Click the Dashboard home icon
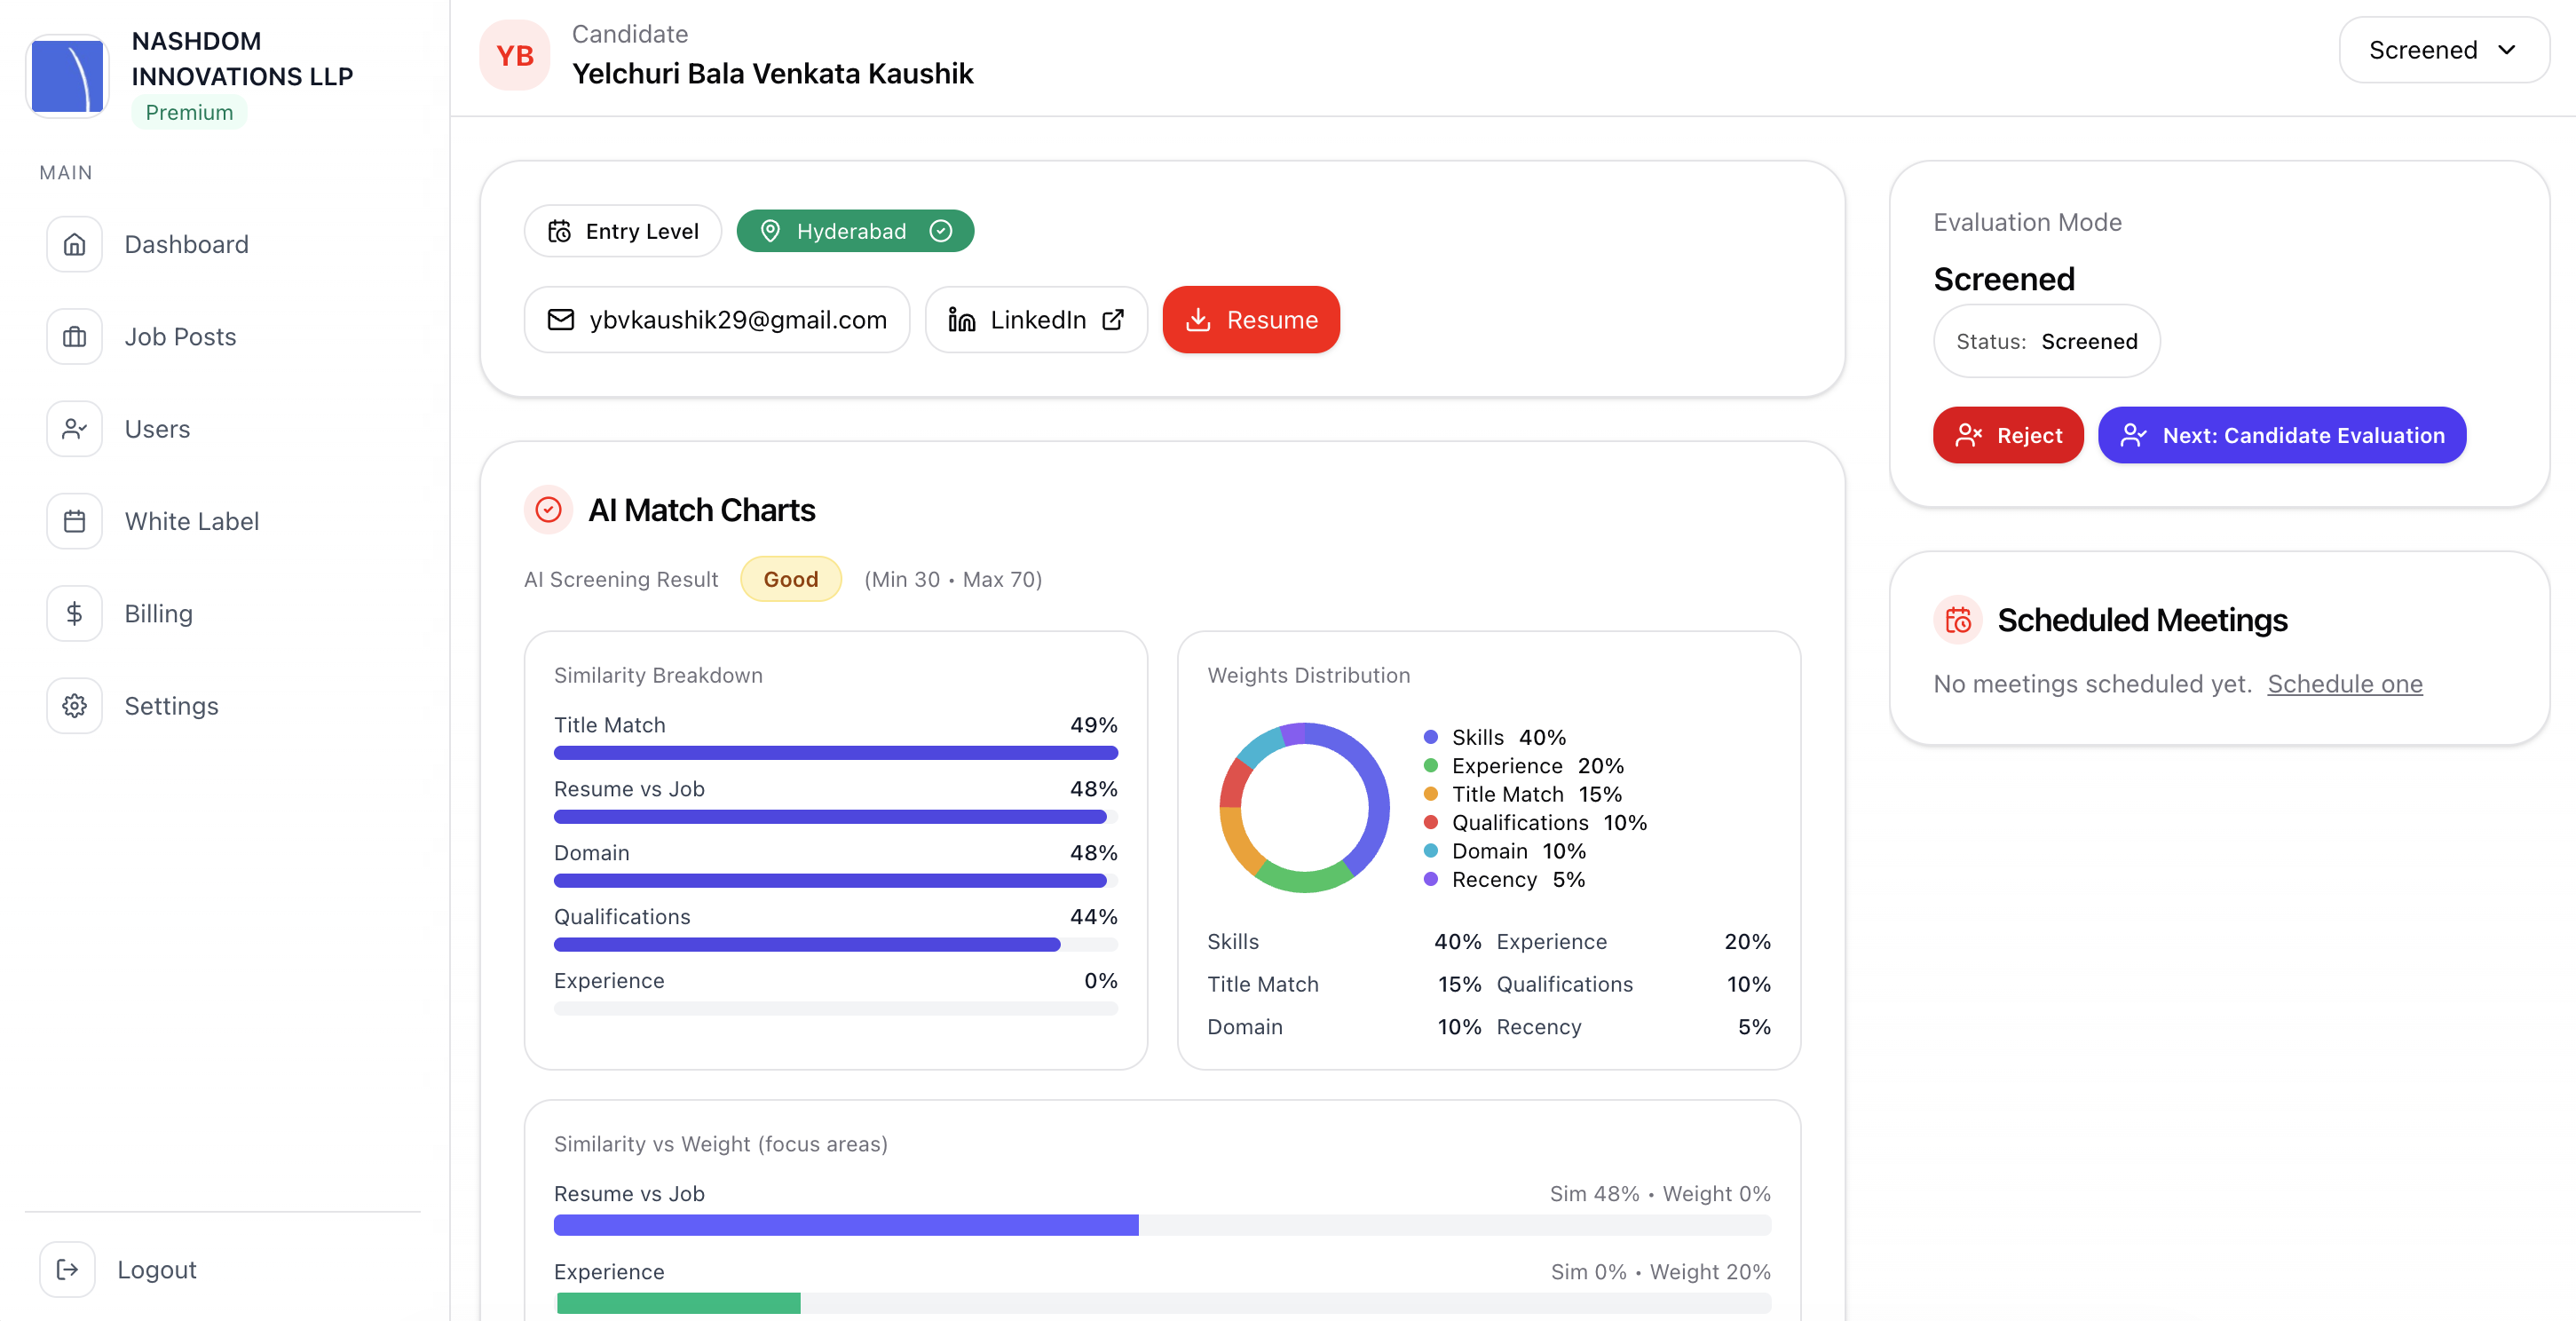This screenshot has width=2576, height=1321. [74, 244]
